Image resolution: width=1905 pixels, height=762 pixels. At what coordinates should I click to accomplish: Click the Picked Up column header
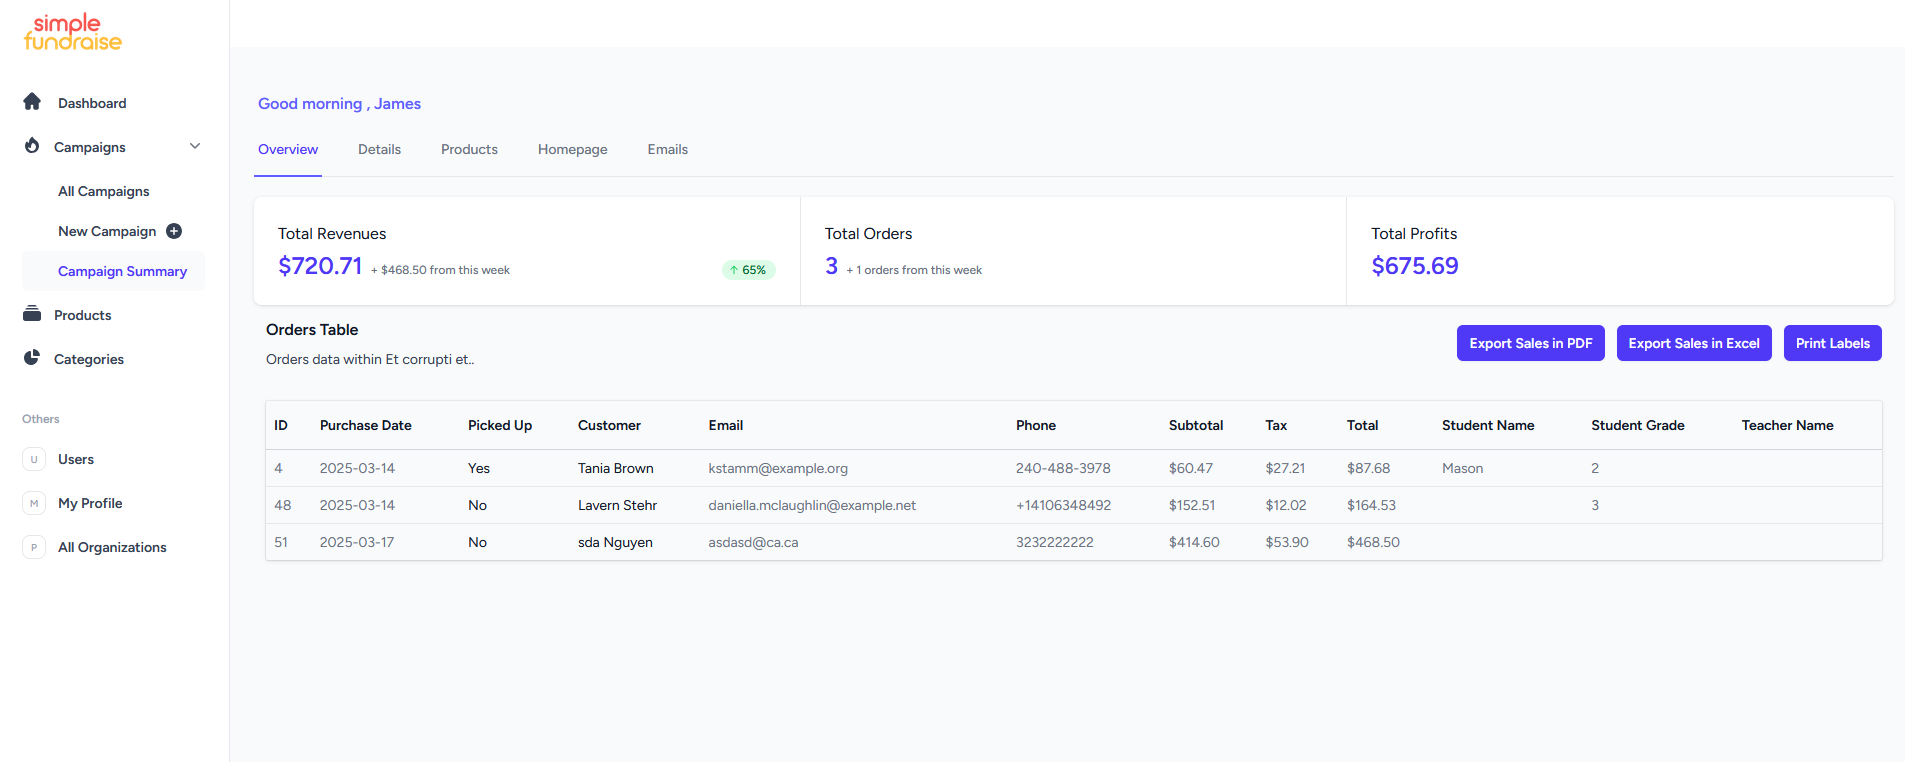(x=500, y=425)
